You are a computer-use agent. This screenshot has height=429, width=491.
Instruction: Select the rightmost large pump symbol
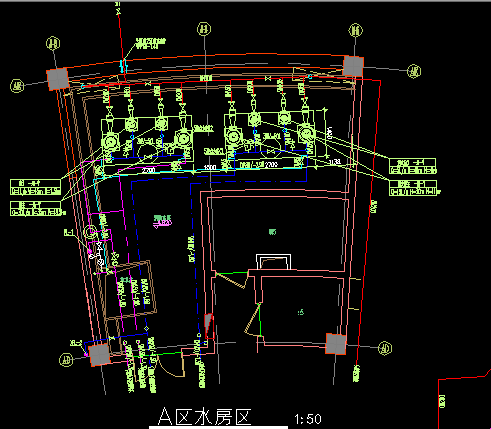306,132
